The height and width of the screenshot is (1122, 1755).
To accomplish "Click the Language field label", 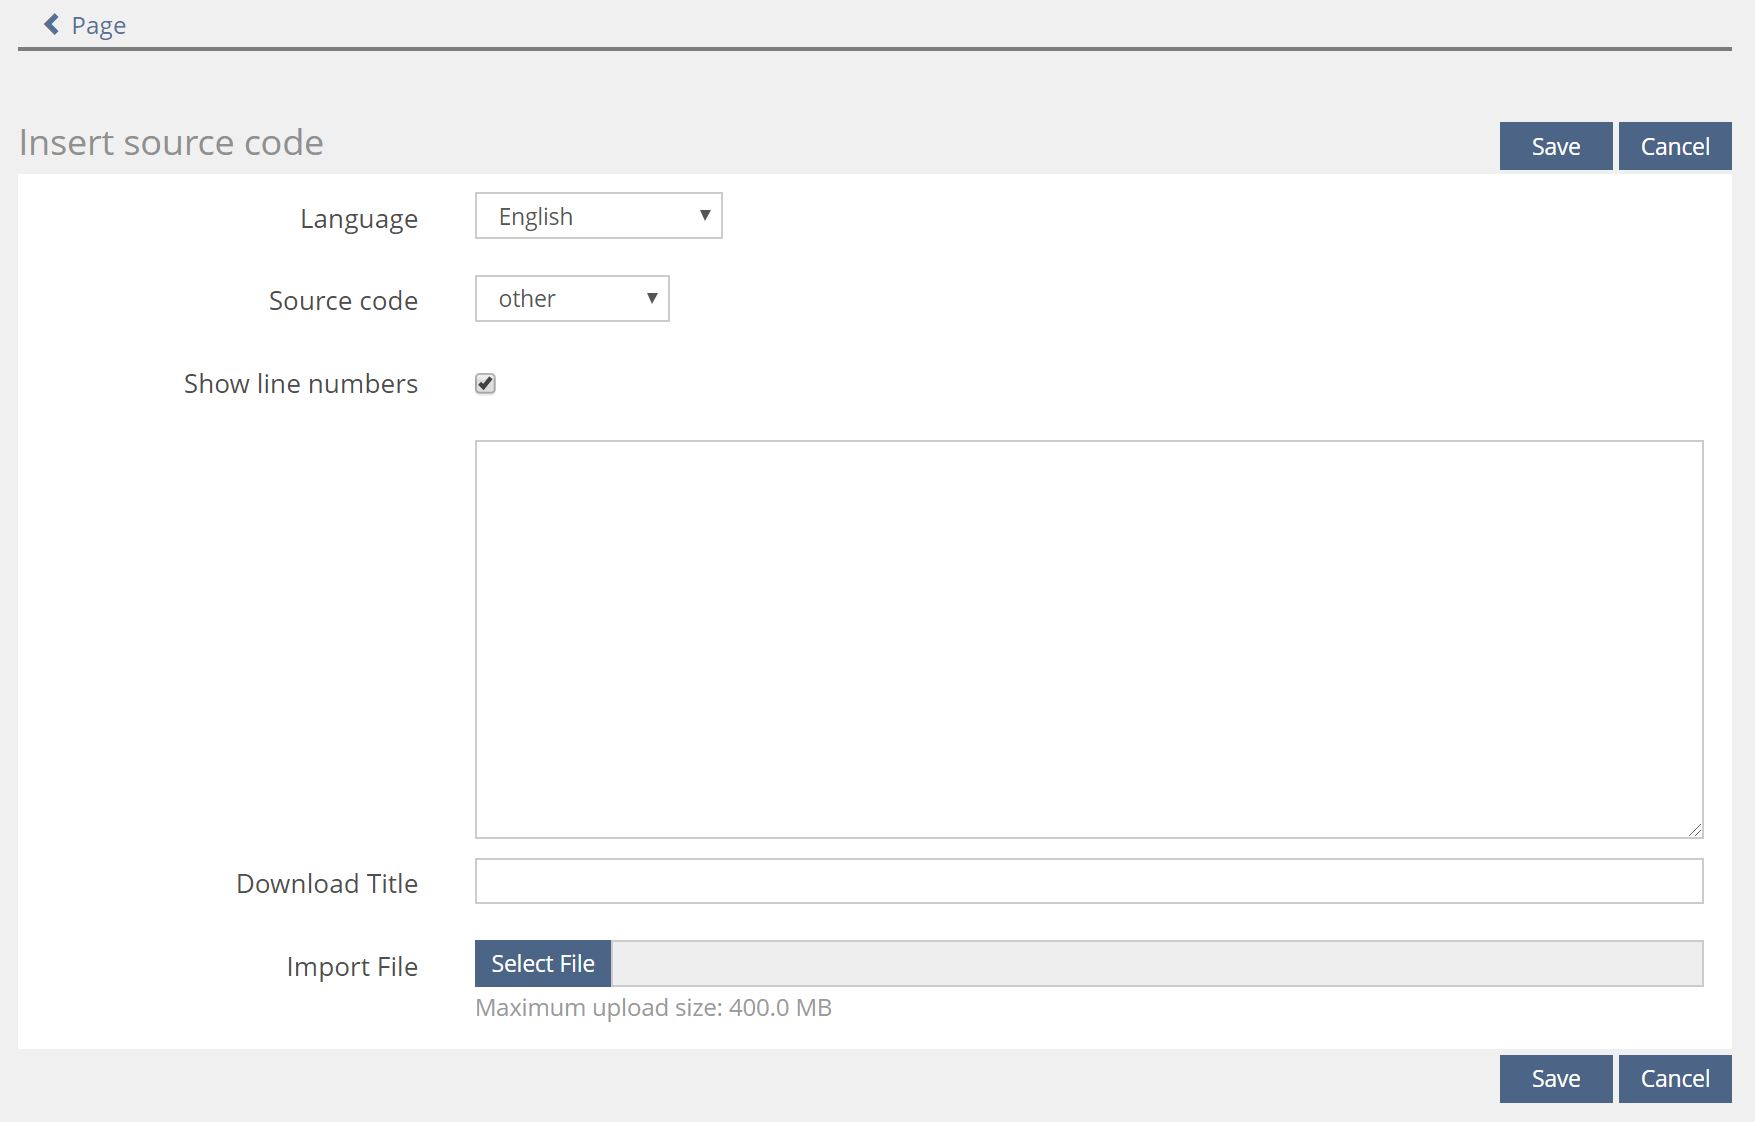I will coord(358,219).
